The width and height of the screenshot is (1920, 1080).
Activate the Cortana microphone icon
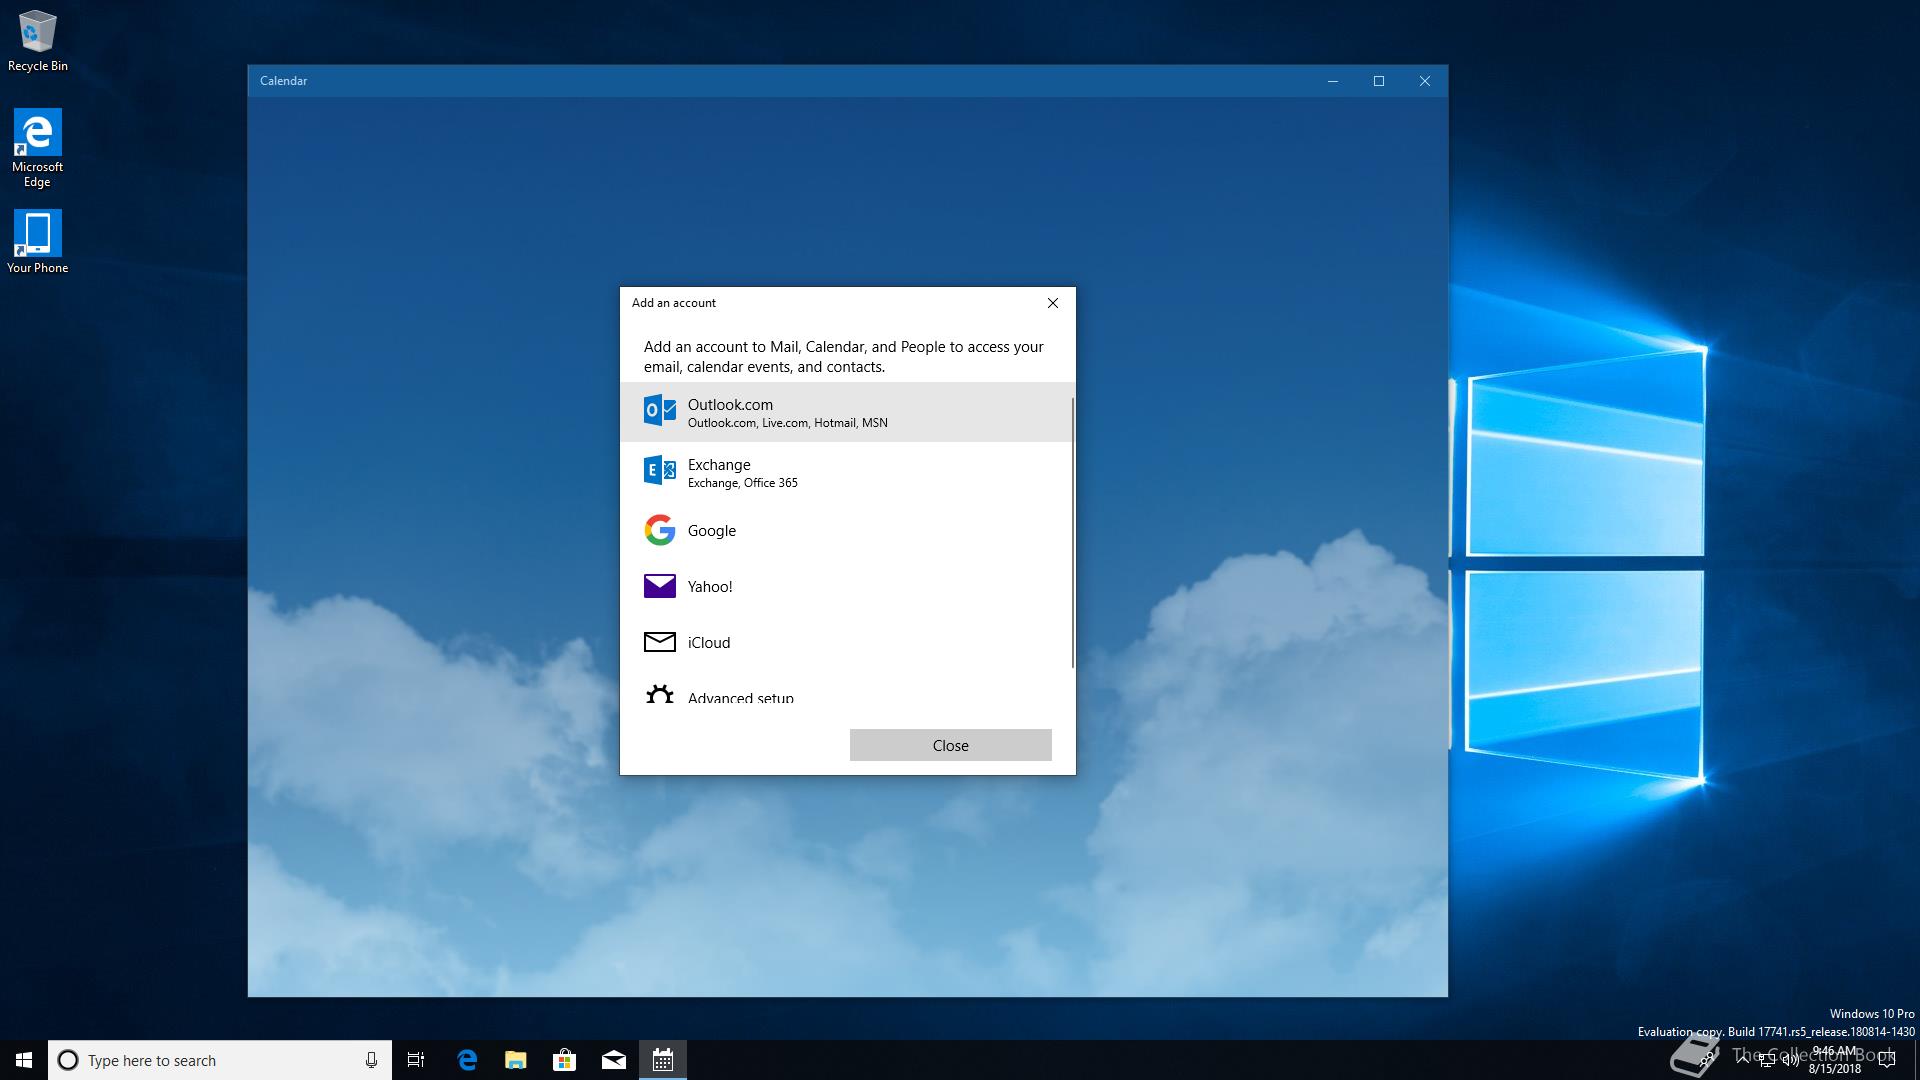click(371, 1060)
